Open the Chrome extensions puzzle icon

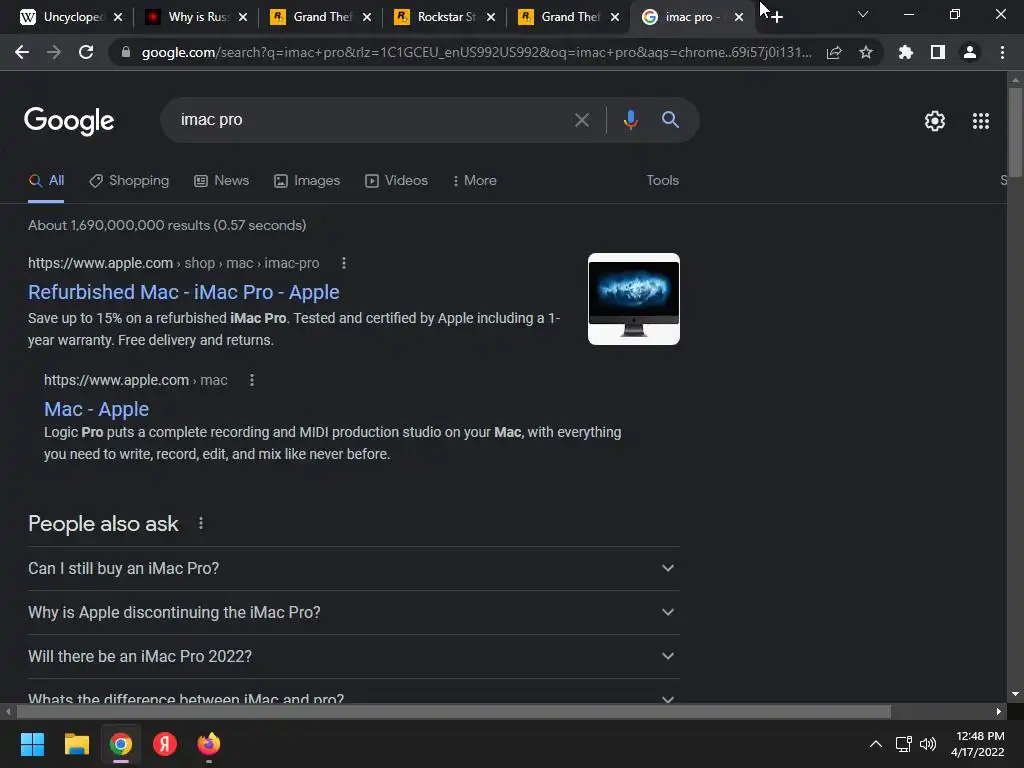906,52
